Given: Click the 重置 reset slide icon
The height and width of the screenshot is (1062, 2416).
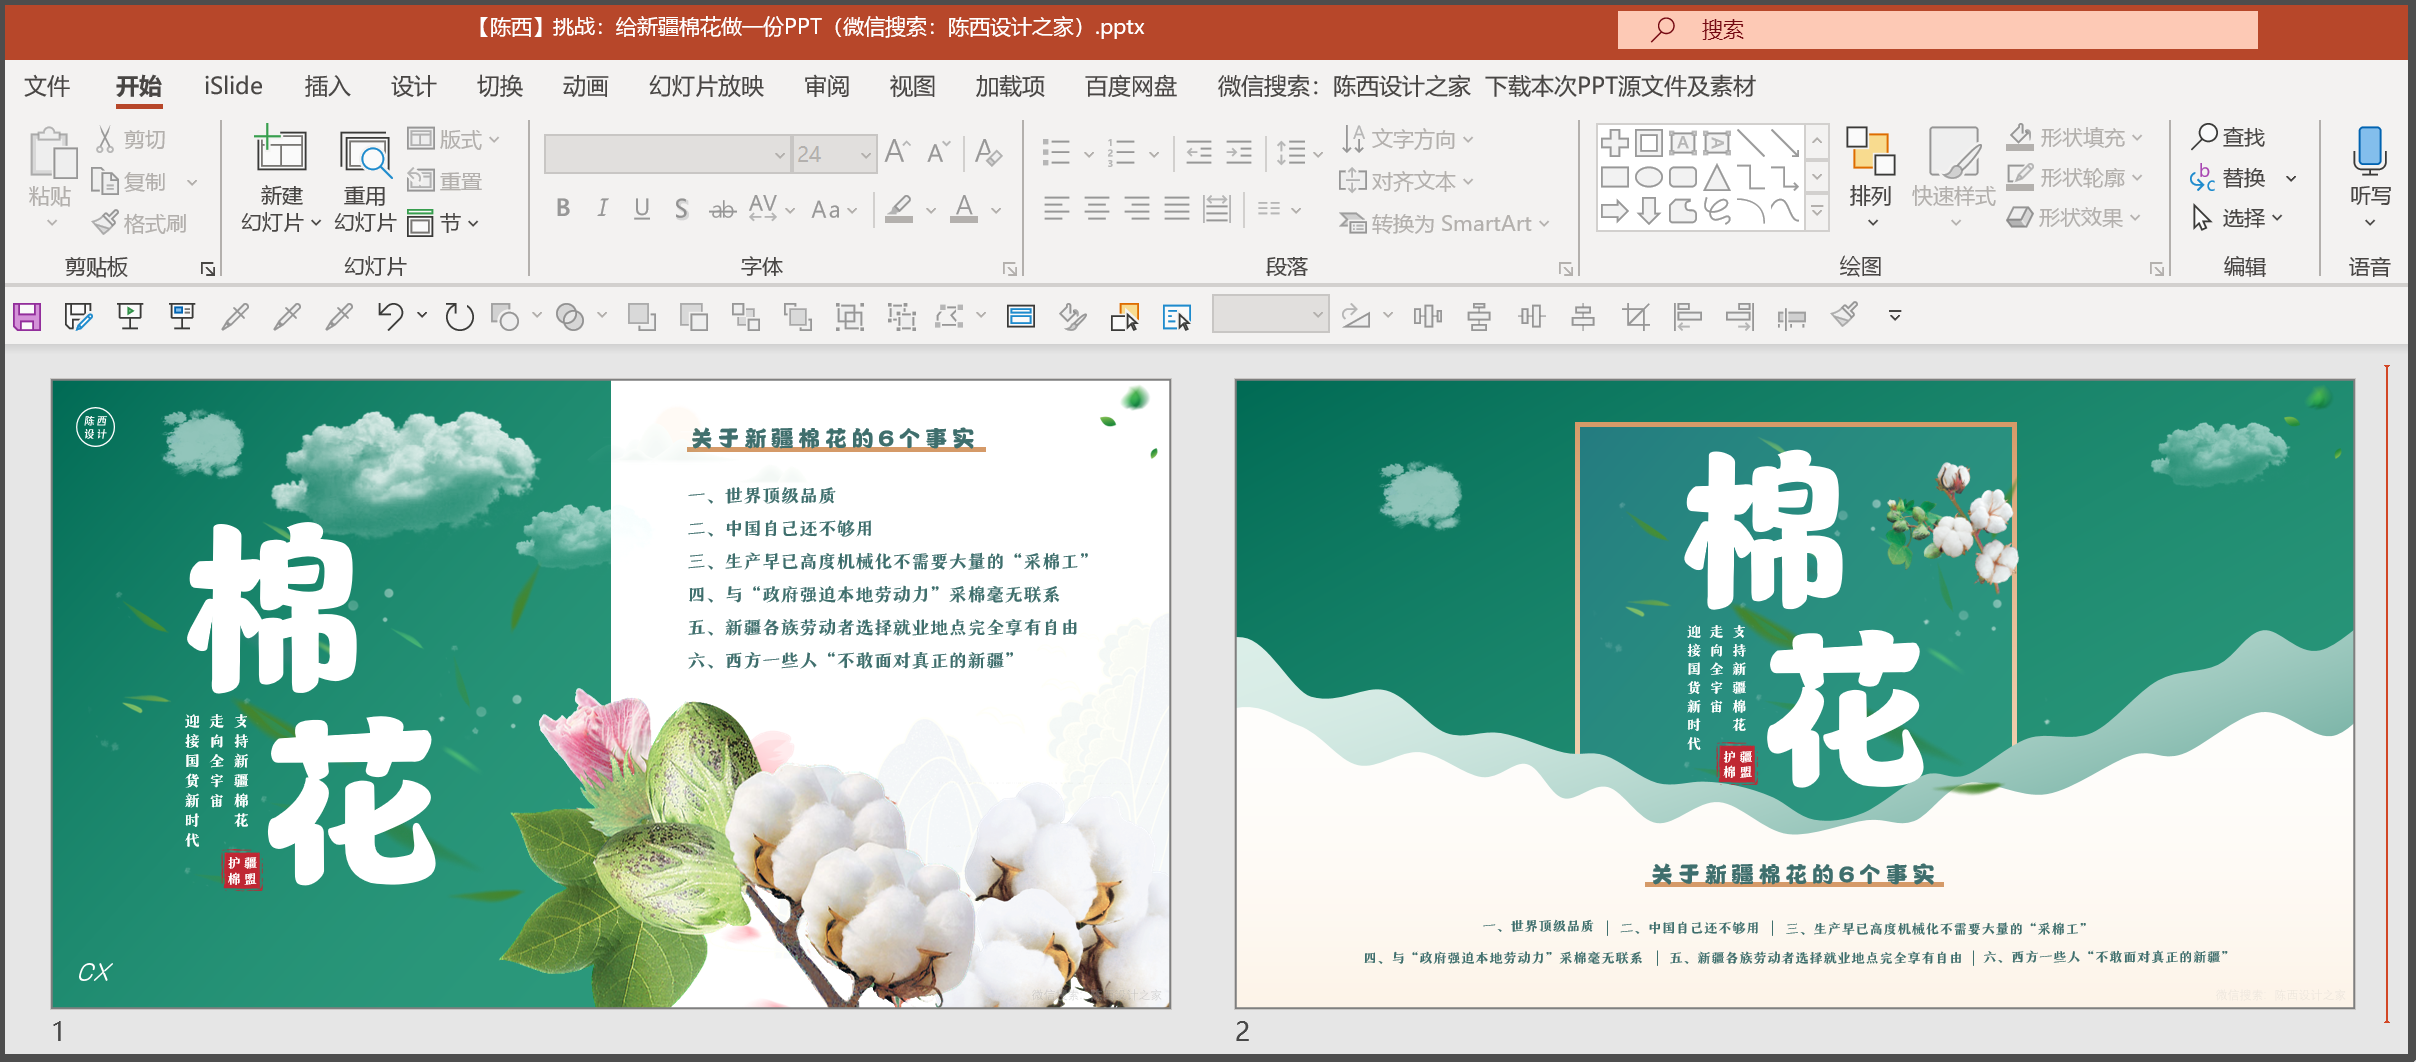Looking at the screenshot, I should tap(445, 181).
